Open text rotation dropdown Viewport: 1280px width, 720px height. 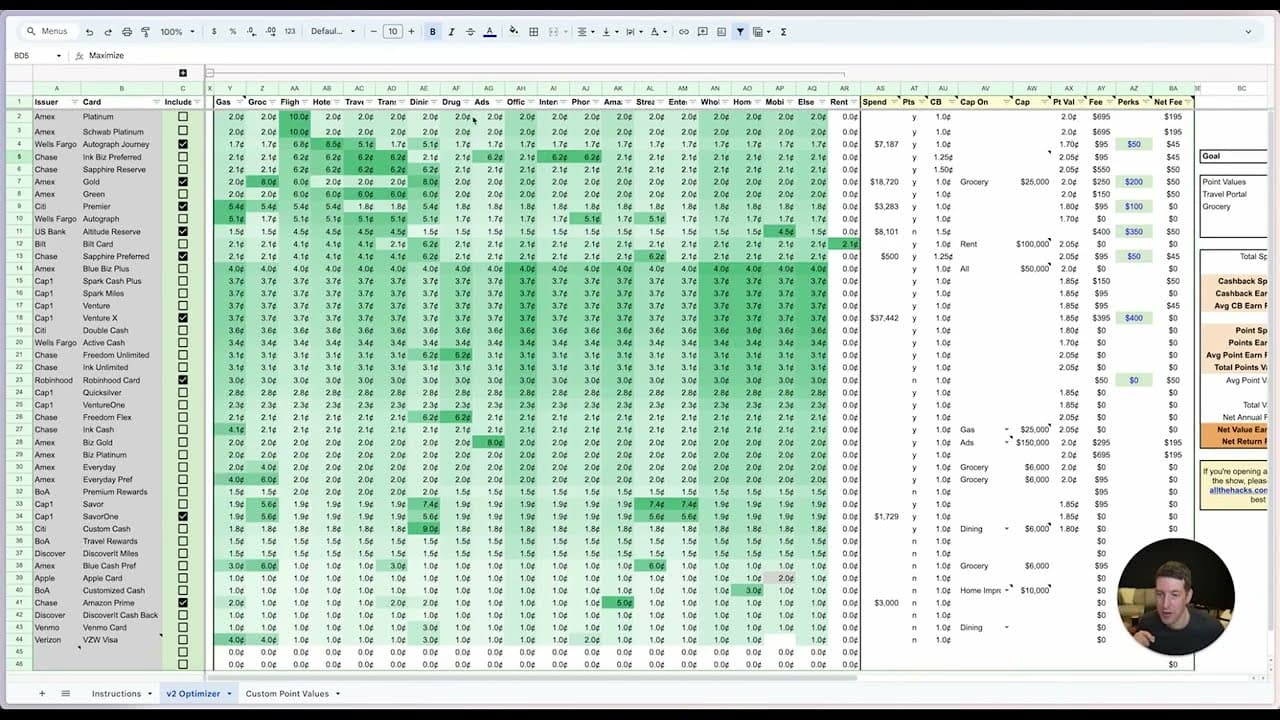pyautogui.click(x=656, y=32)
